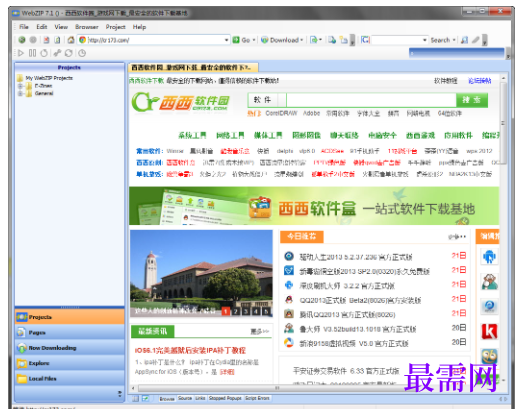Viewport: 516px width, 409px height.
Task: Open the Browser menu
Action: 87,27
